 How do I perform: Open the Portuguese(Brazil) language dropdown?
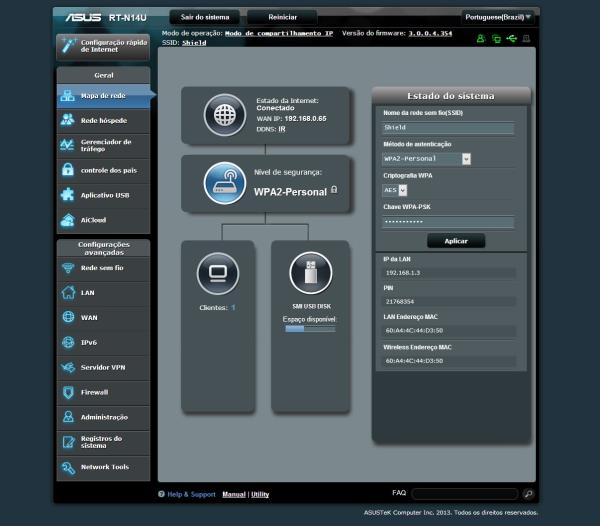tap(498, 17)
